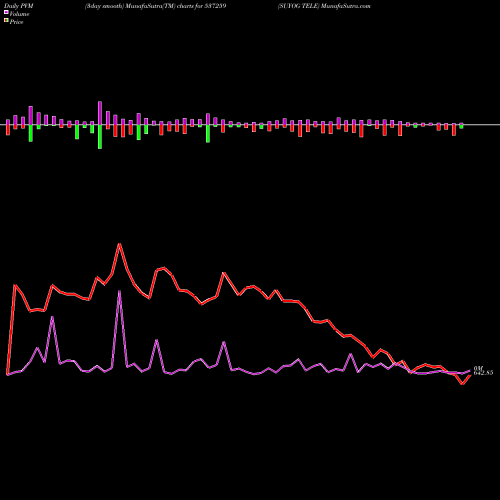500x500 pixels.
Task: Click the Price legend color swatch
Action: click(6, 21)
